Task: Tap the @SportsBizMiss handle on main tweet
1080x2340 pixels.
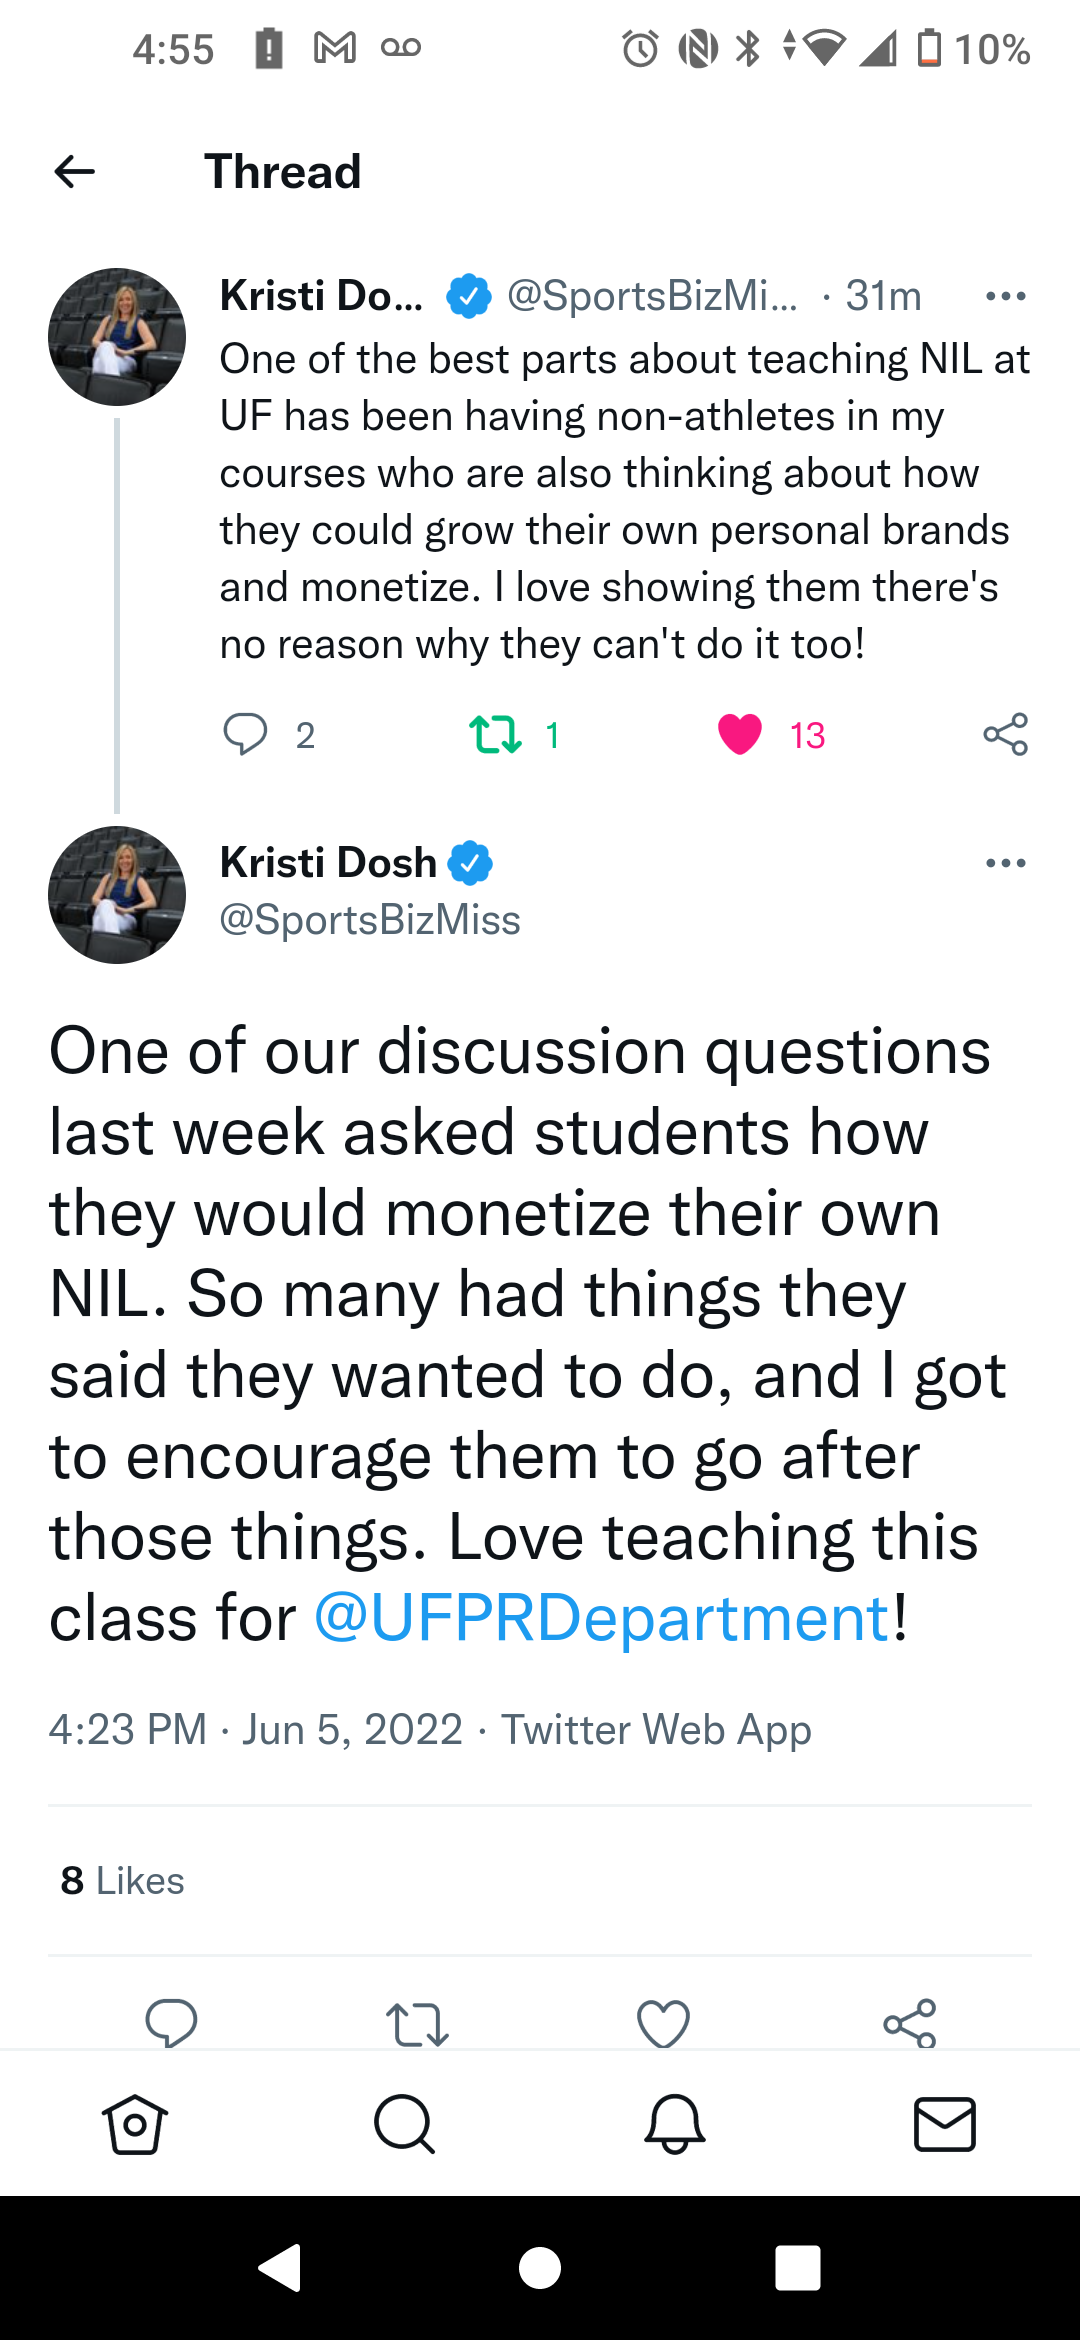Action: pos(370,920)
